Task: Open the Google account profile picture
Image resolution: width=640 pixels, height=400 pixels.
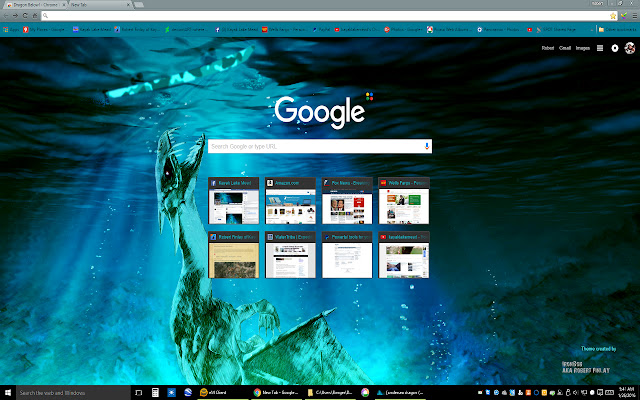Action: pos(629,48)
